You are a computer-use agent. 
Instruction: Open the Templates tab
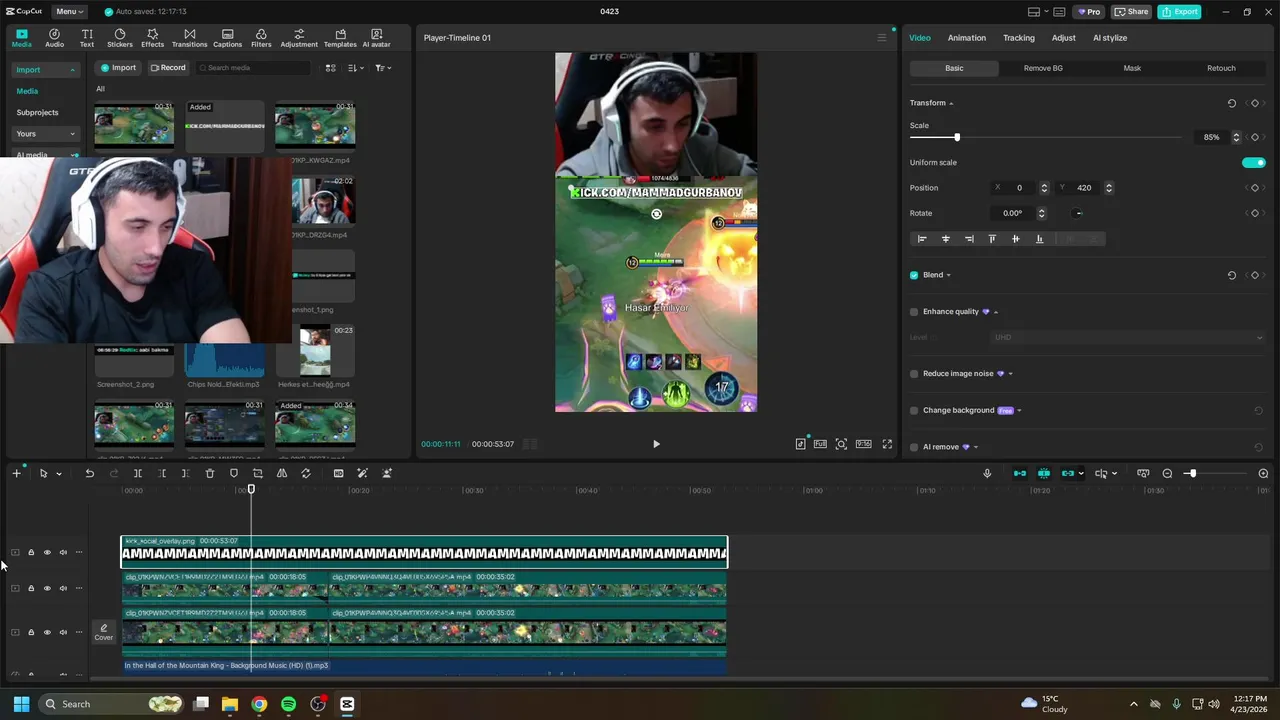click(x=340, y=38)
